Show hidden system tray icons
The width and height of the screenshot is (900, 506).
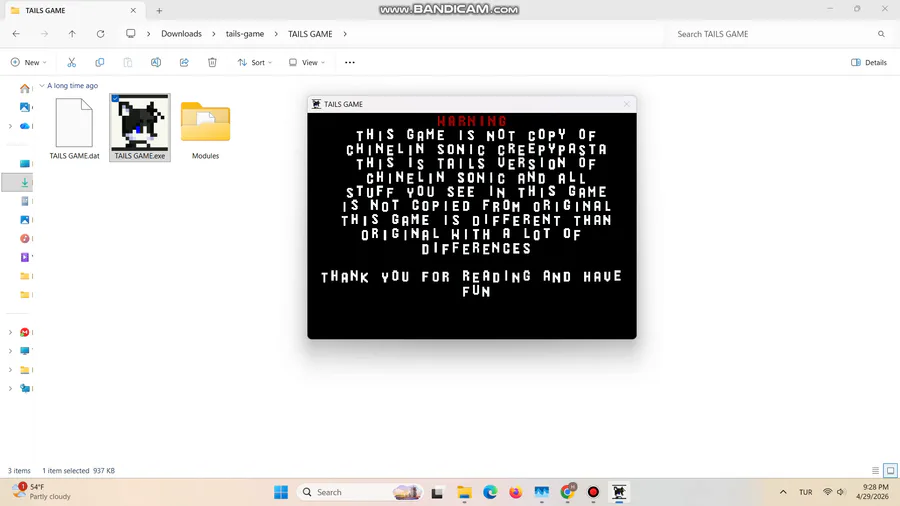tap(783, 492)
